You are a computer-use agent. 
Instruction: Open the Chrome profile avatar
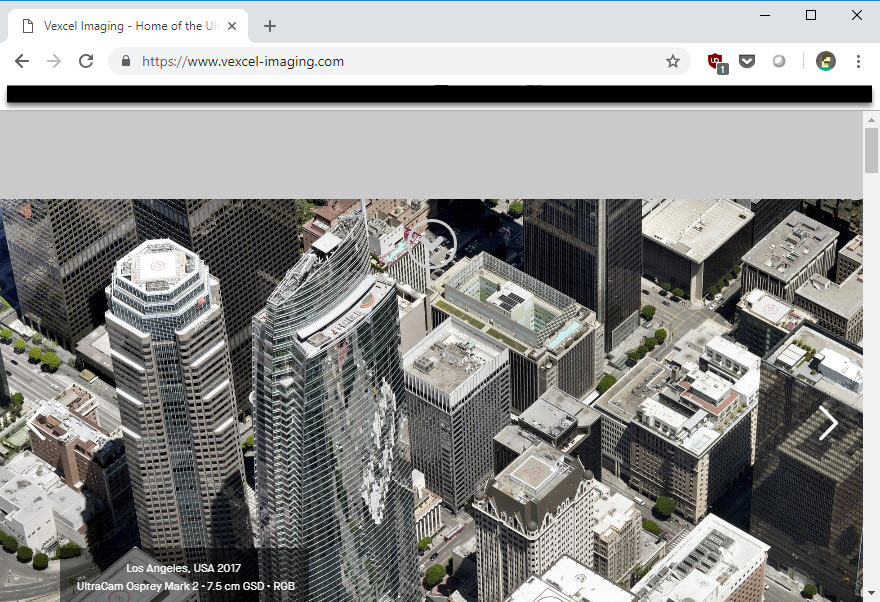tap(826, 61)
